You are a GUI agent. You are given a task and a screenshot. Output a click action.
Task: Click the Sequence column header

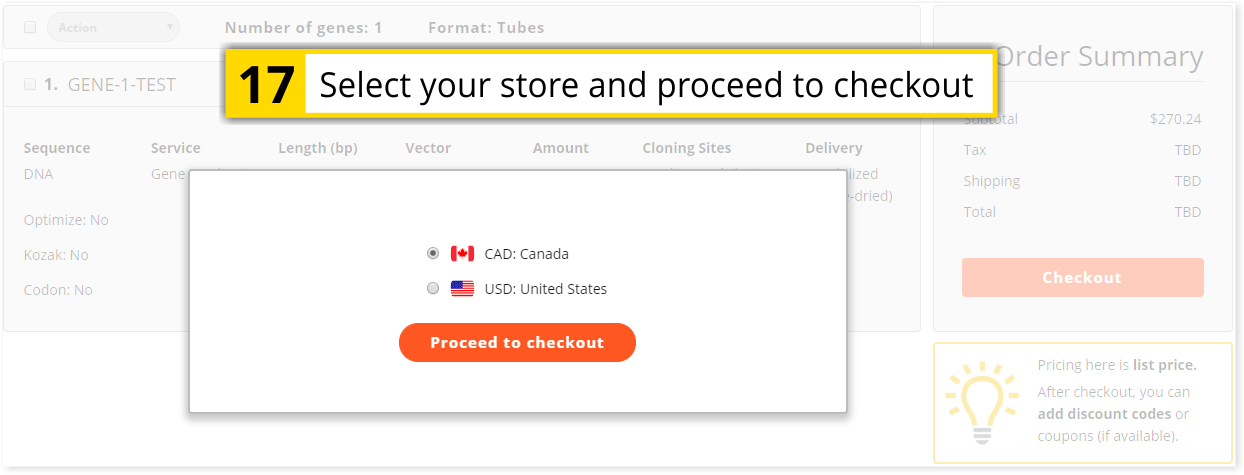click(57, 148)
